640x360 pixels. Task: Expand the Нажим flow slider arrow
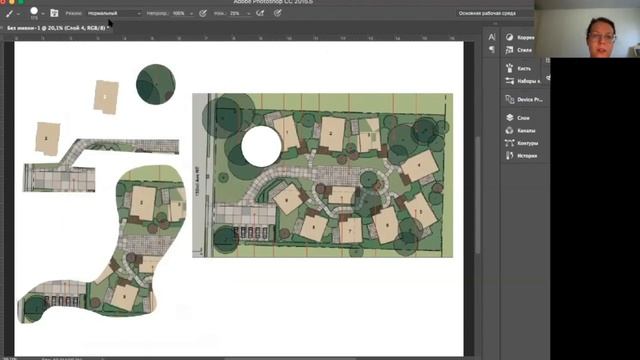point(248,14)
